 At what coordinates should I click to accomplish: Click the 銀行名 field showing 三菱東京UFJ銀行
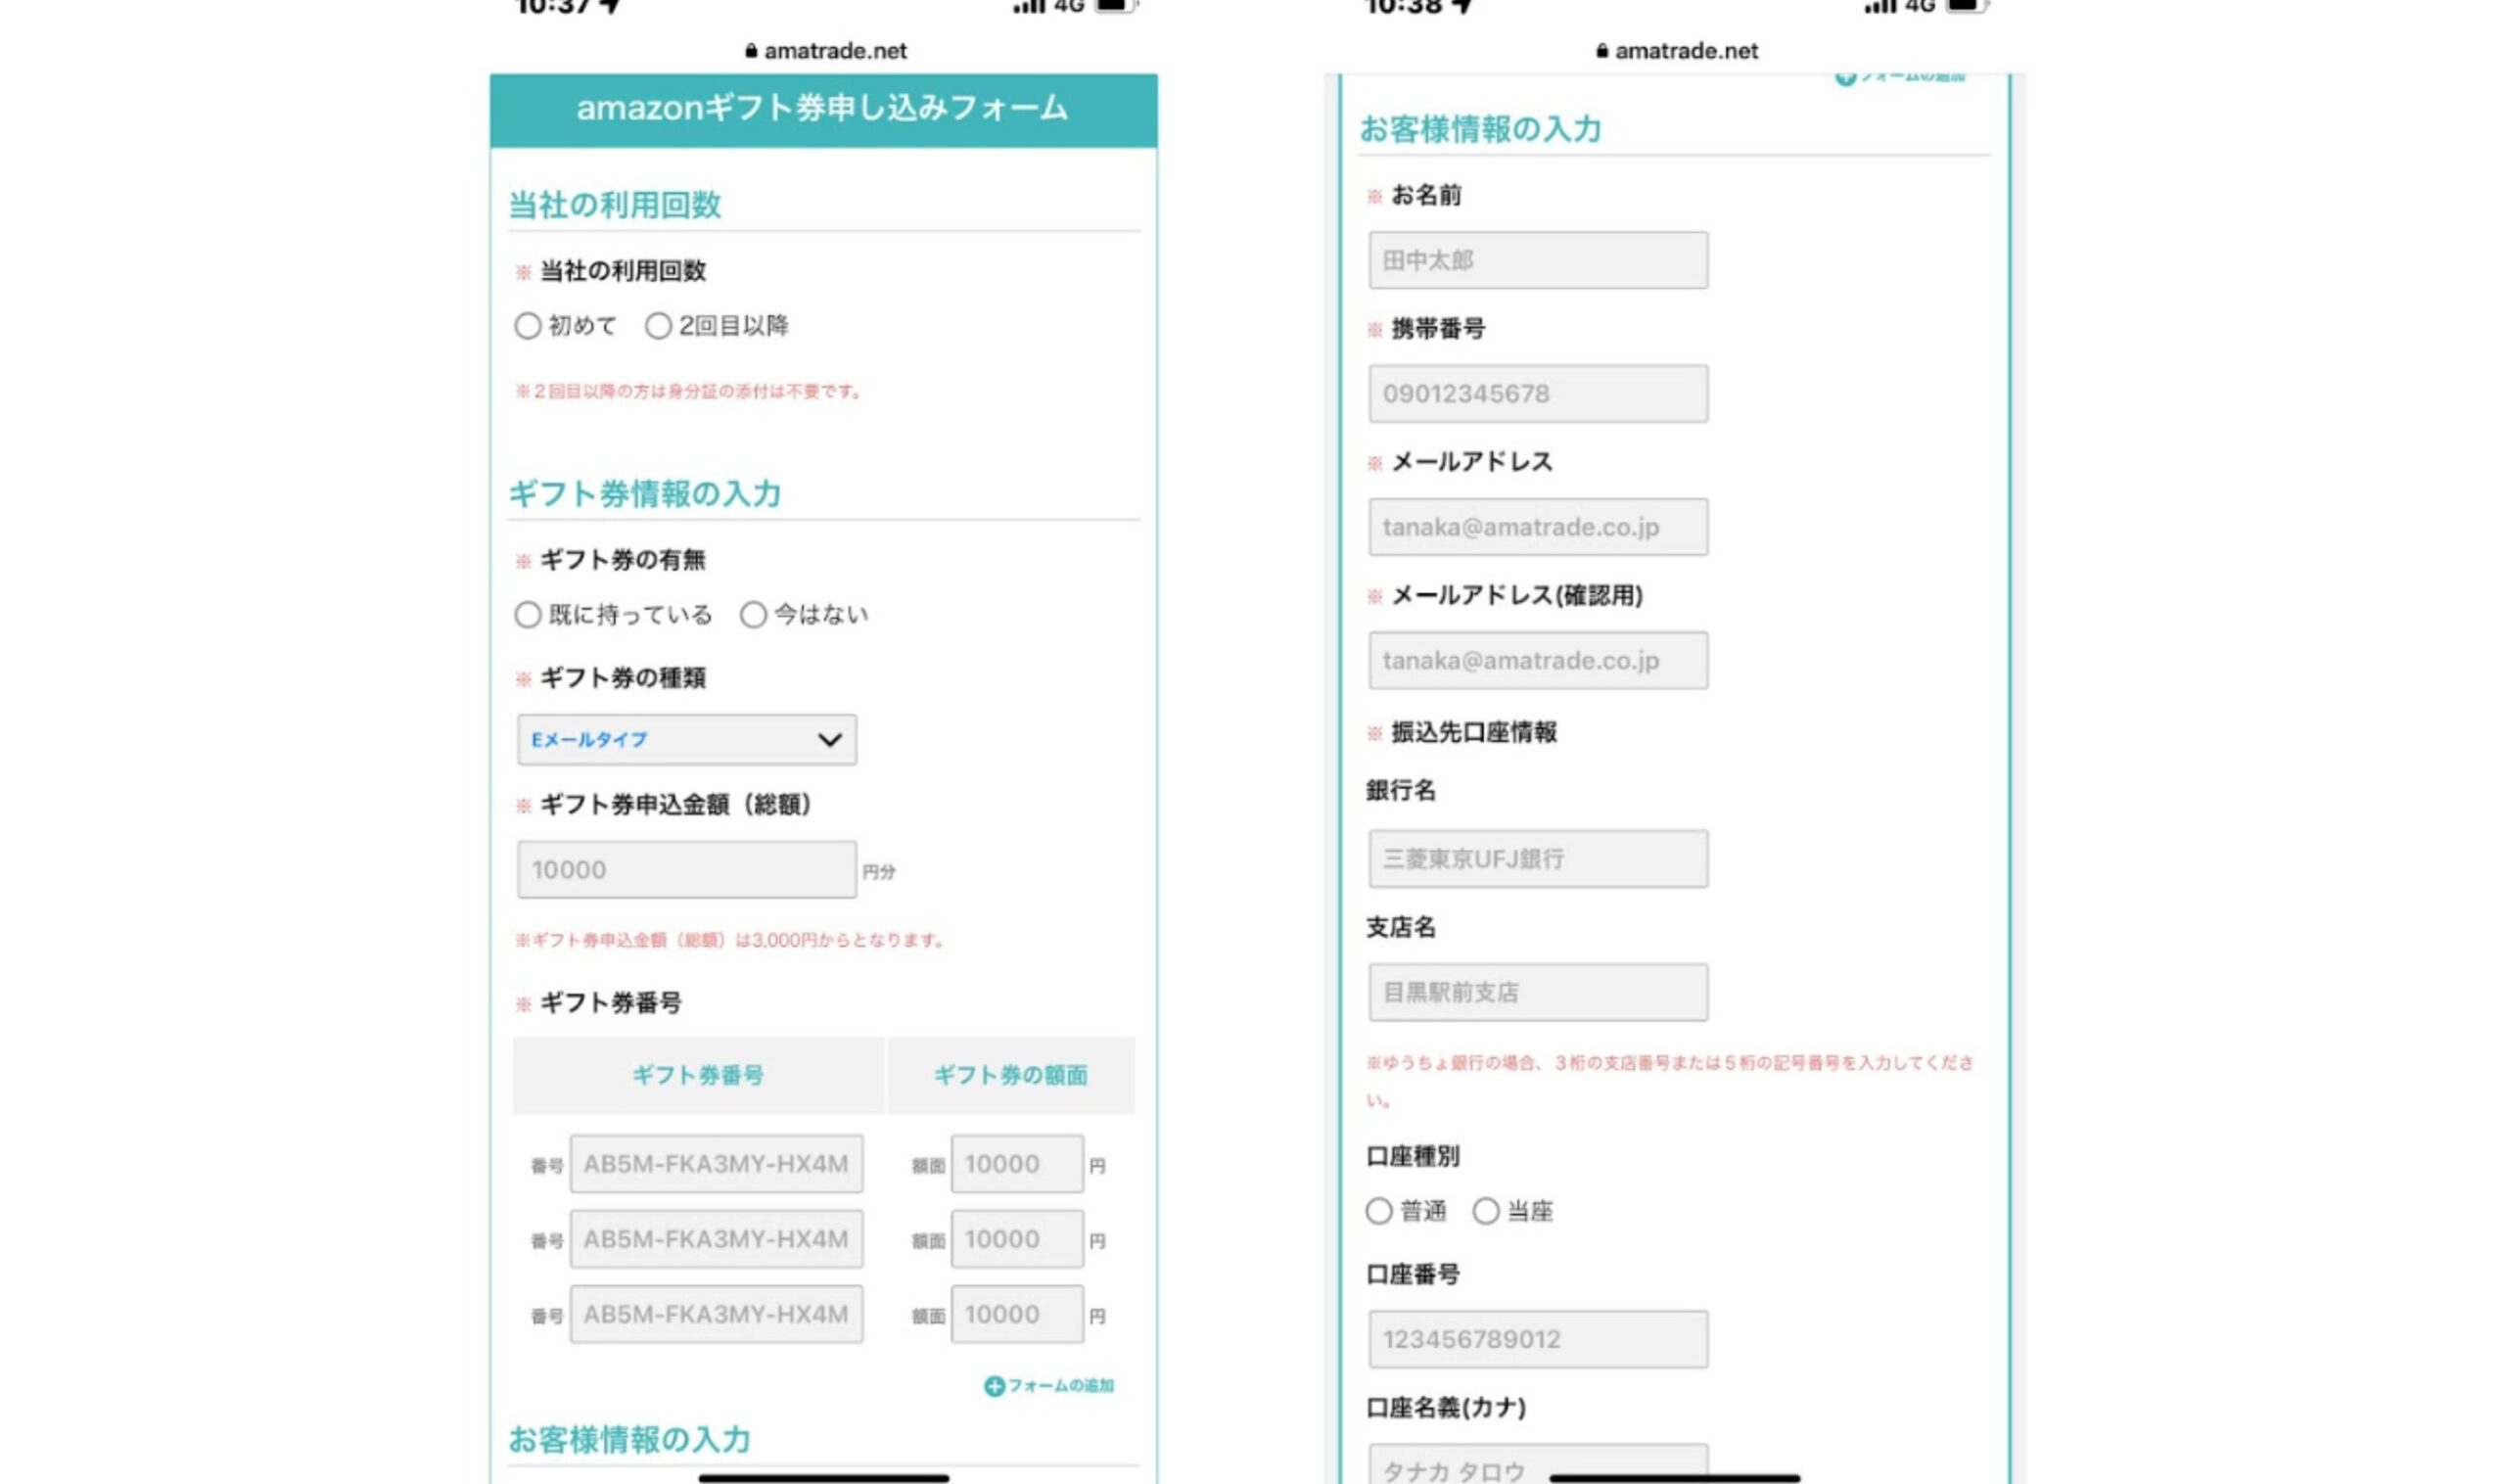1538,859
